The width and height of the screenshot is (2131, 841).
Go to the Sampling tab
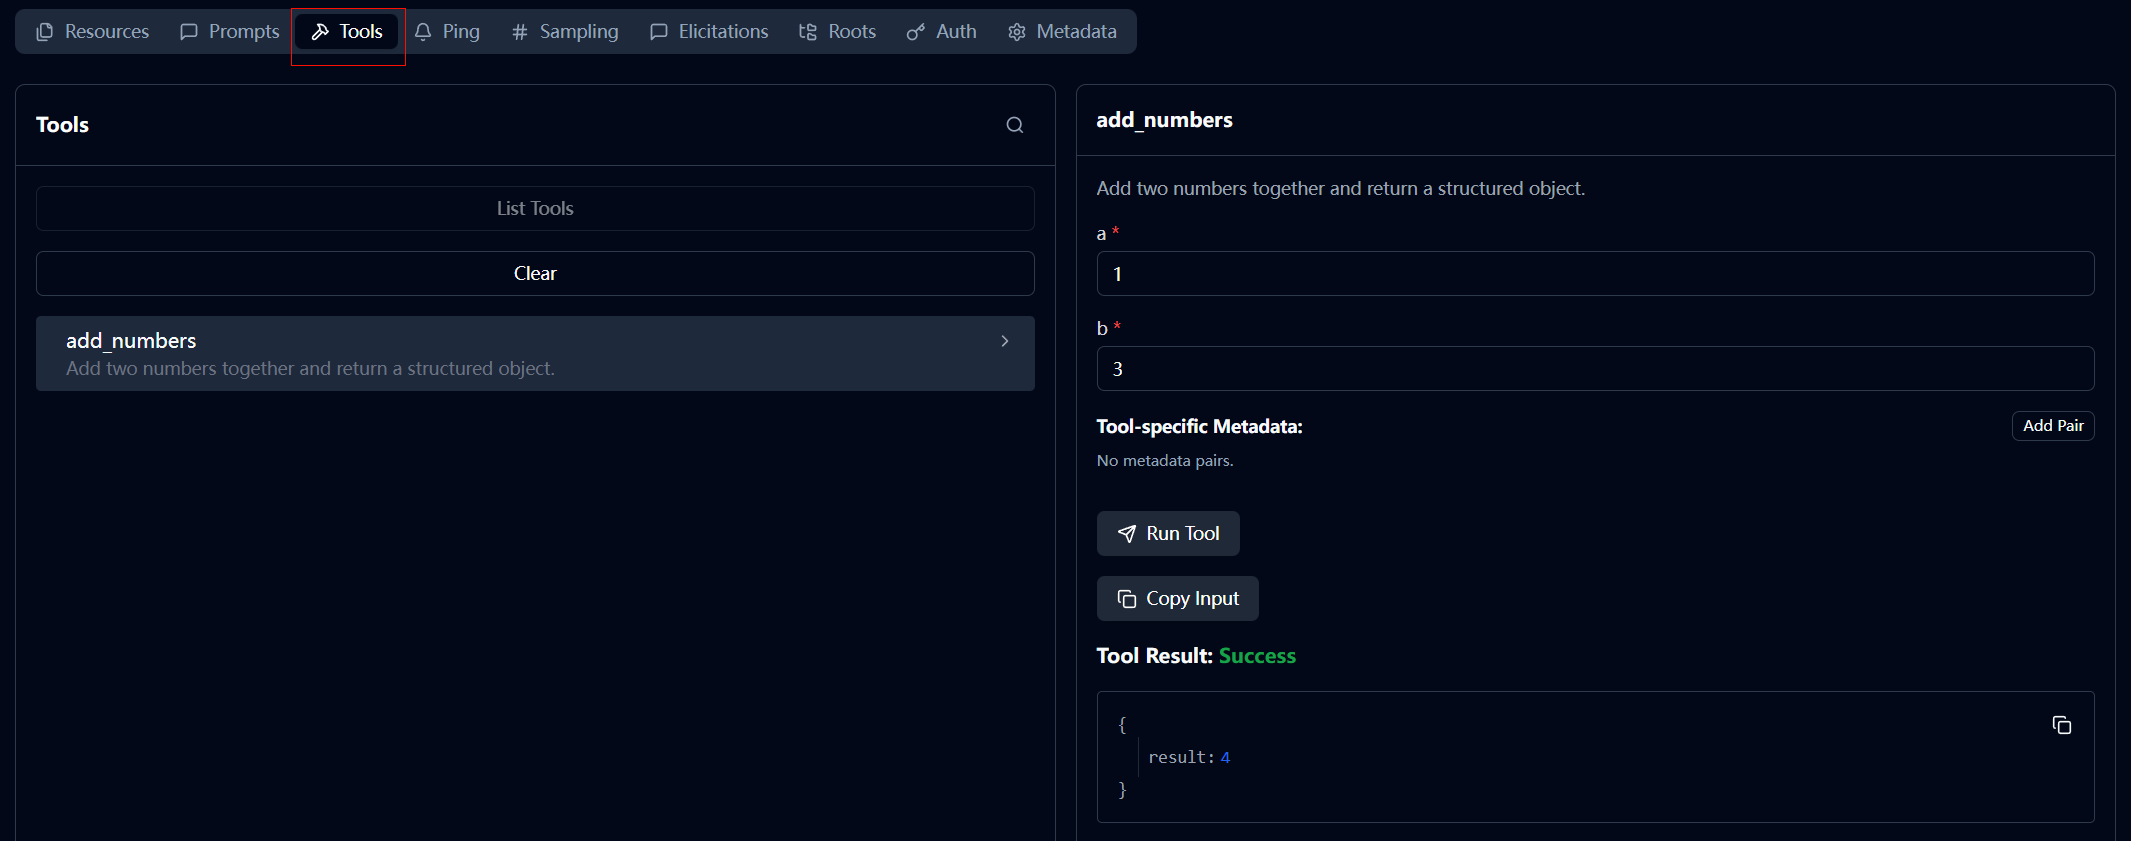pos(565,32)
